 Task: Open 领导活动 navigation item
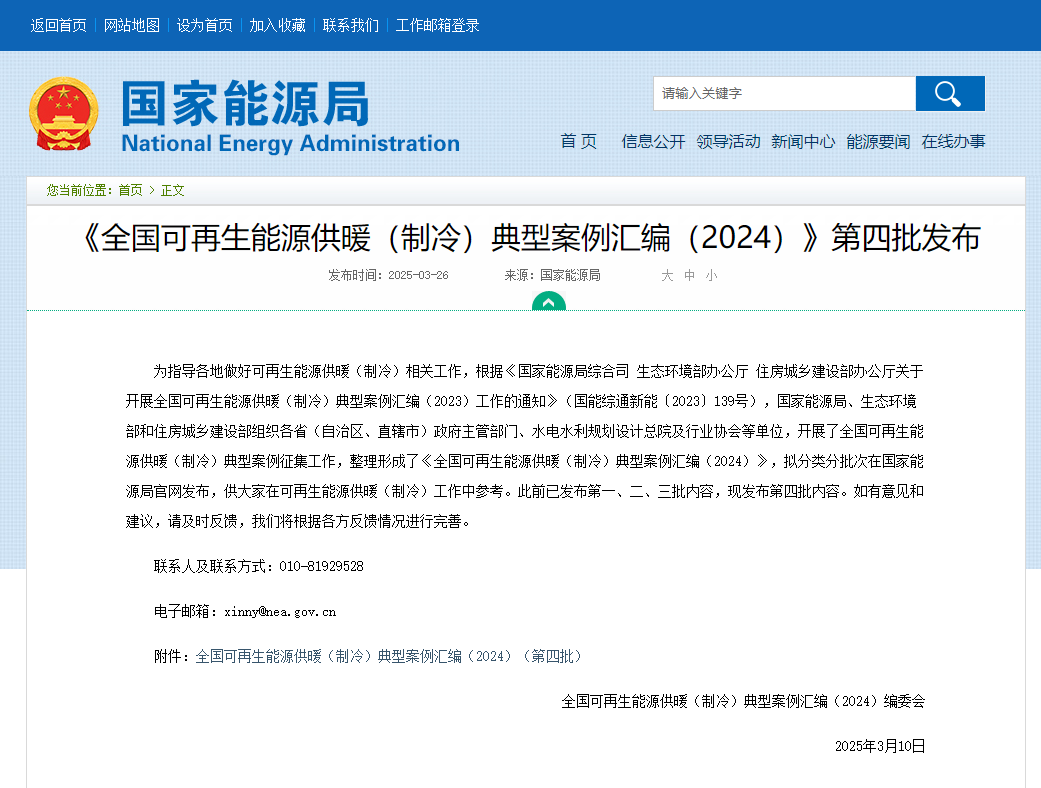click(x=728, y=141)
